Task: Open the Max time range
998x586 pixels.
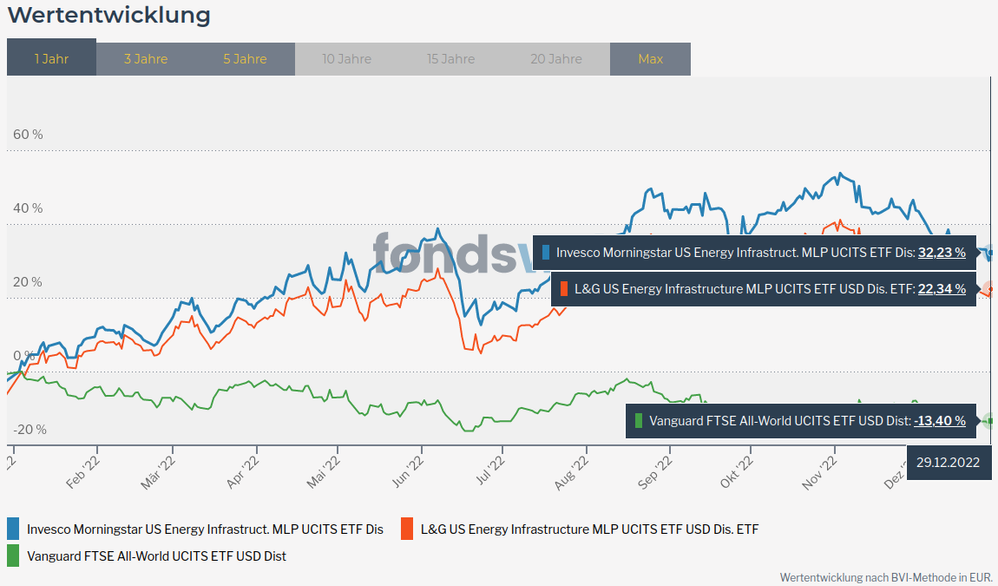Action: point(650,59)
